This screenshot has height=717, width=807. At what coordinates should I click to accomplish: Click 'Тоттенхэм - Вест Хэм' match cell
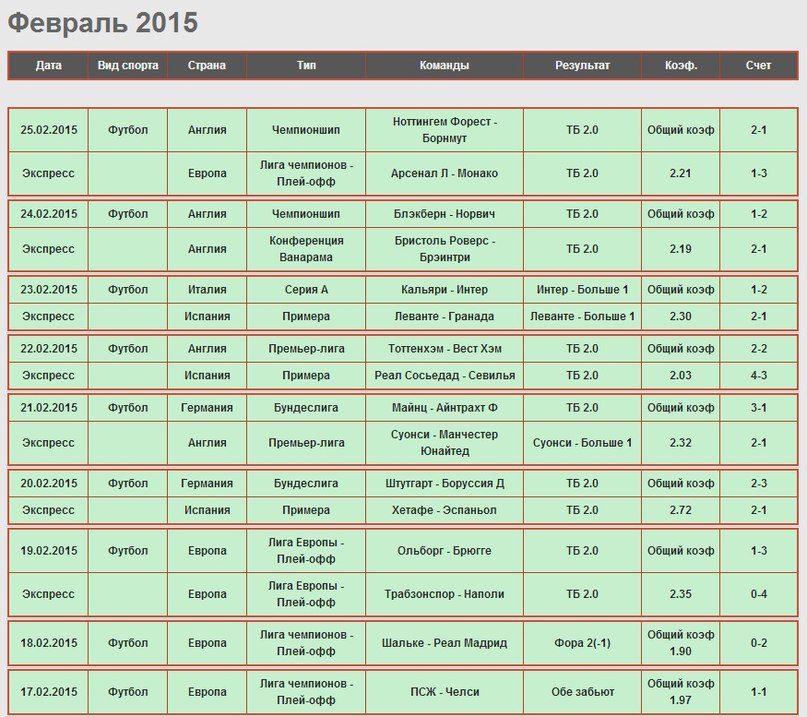444,349
